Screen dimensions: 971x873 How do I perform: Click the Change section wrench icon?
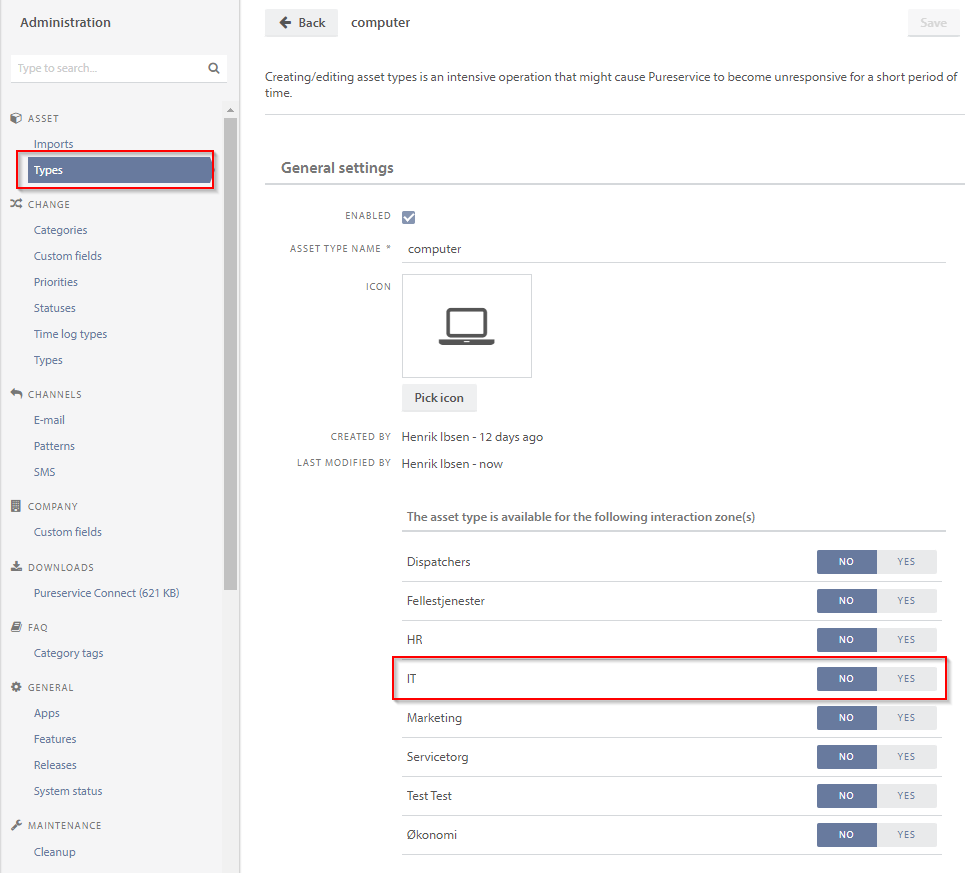click(x=19, y=204)
